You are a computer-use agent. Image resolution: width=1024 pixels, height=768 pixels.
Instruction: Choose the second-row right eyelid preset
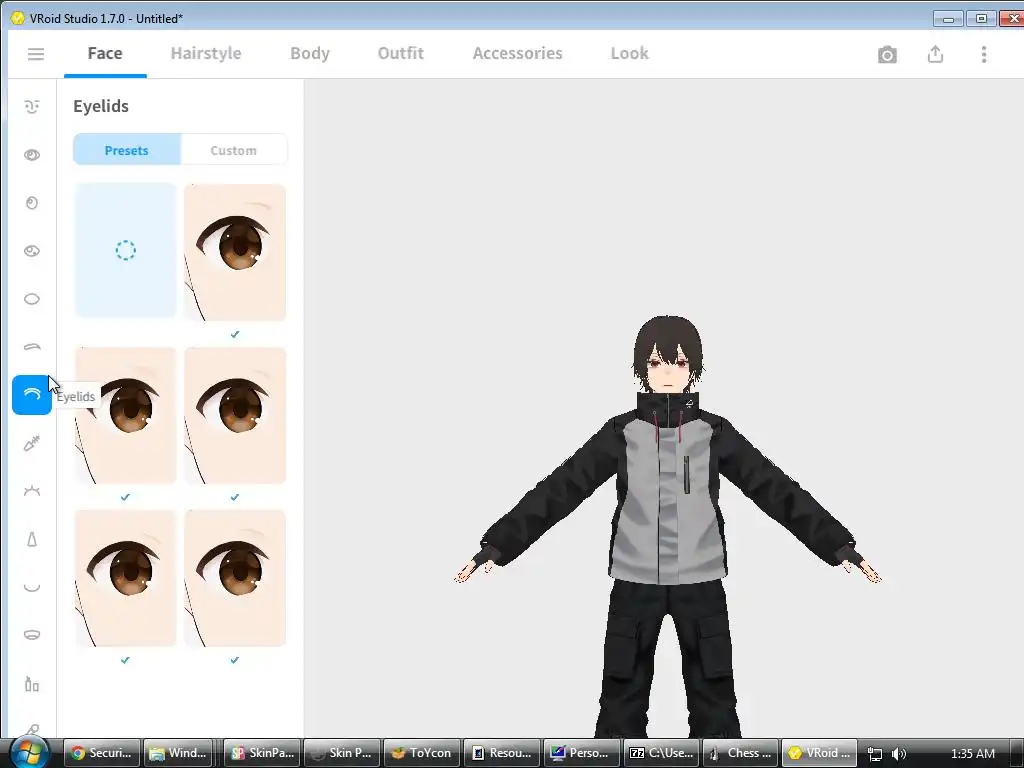pos(235,415)
